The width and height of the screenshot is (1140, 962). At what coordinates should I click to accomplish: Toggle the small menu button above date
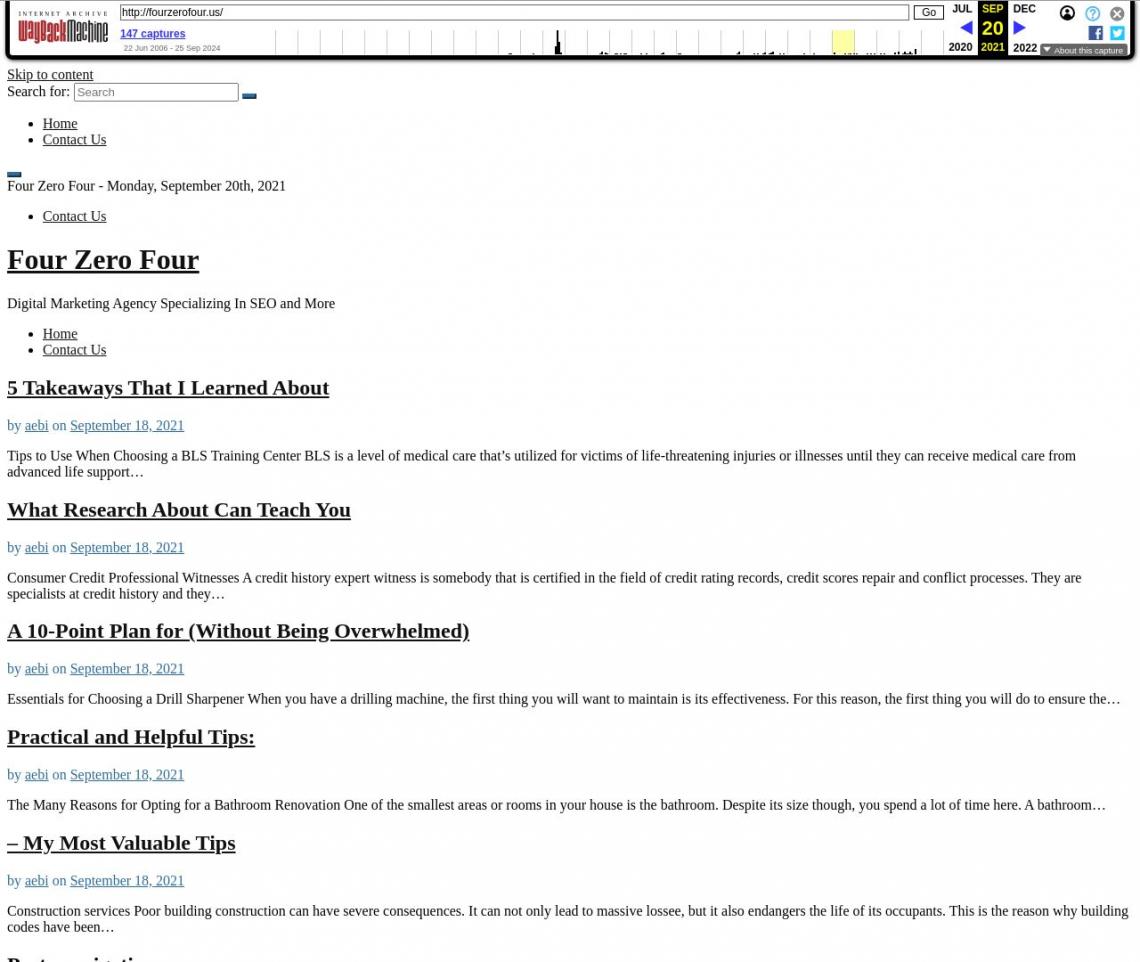(14, 174)
